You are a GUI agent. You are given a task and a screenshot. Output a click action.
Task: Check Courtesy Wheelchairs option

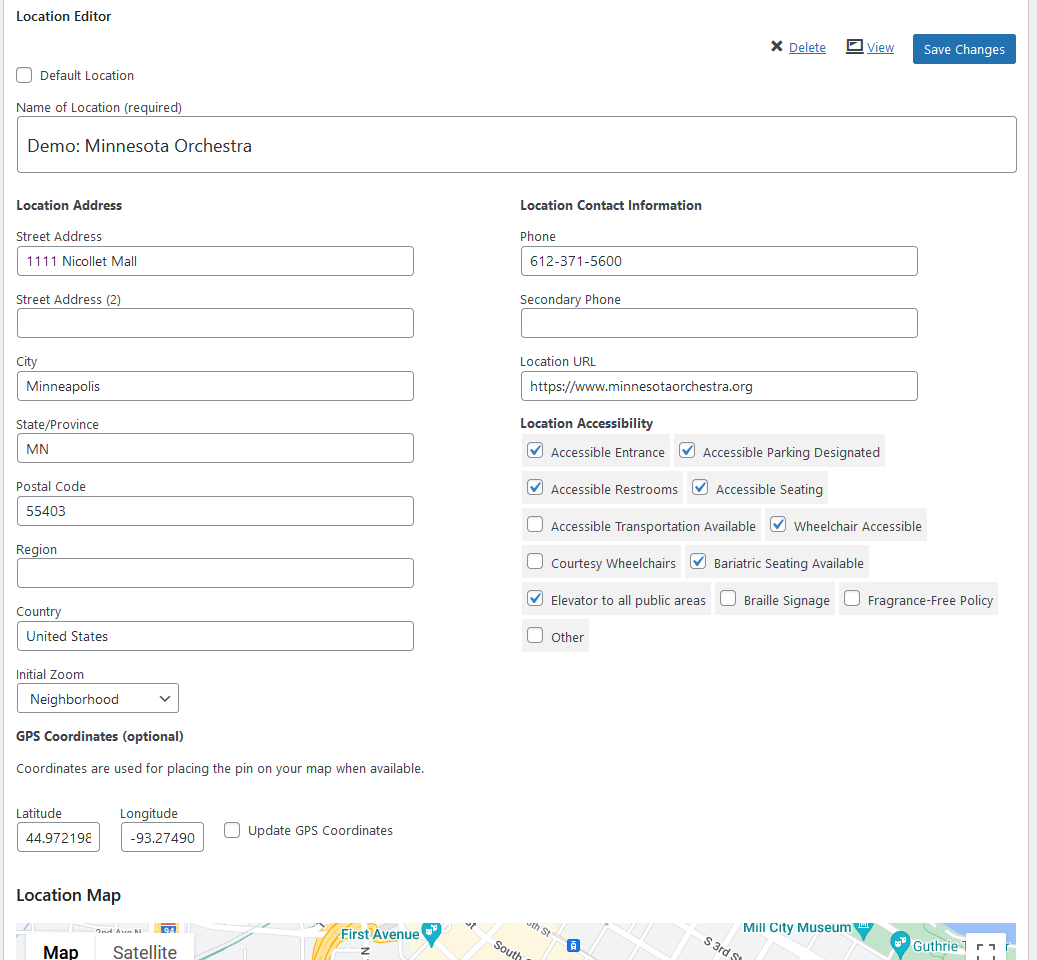click(535, 562)
